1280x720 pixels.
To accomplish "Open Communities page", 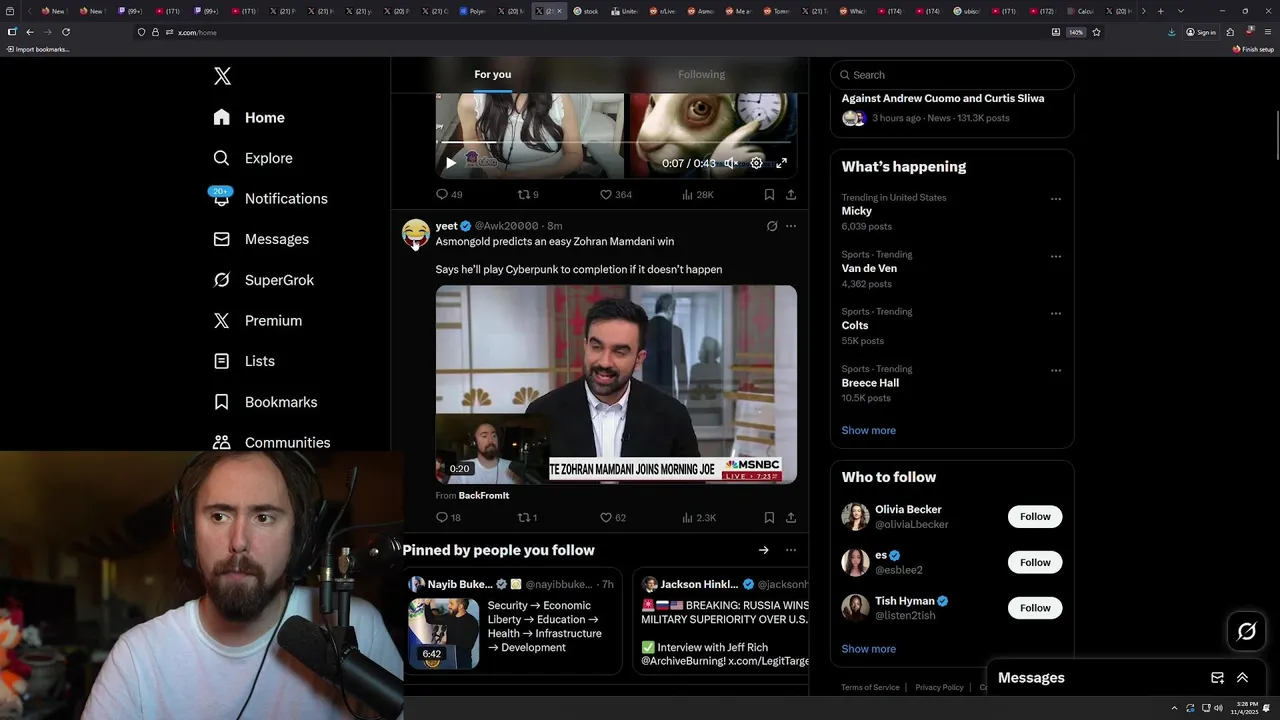I will pyautogui.click(x=273, y=442).
